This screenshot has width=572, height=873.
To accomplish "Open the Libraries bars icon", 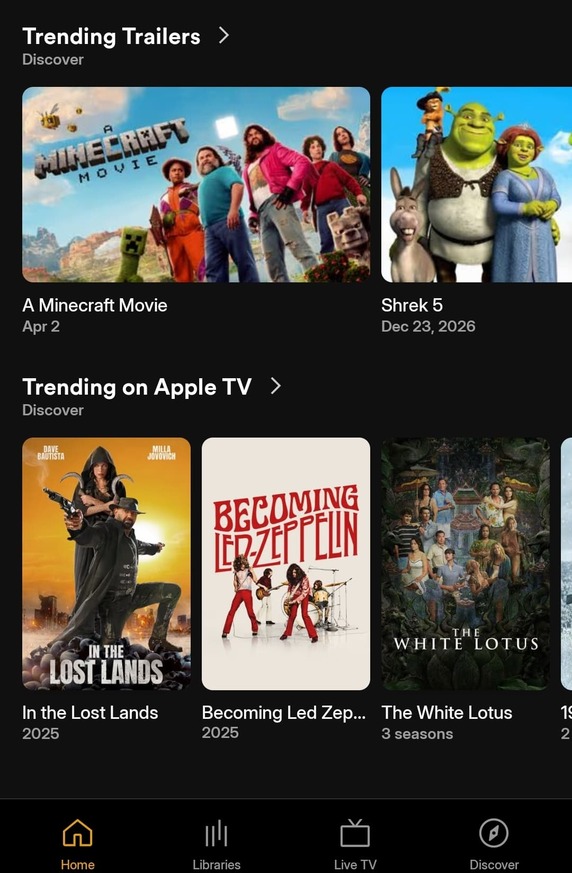I will (x=216, y=833).
